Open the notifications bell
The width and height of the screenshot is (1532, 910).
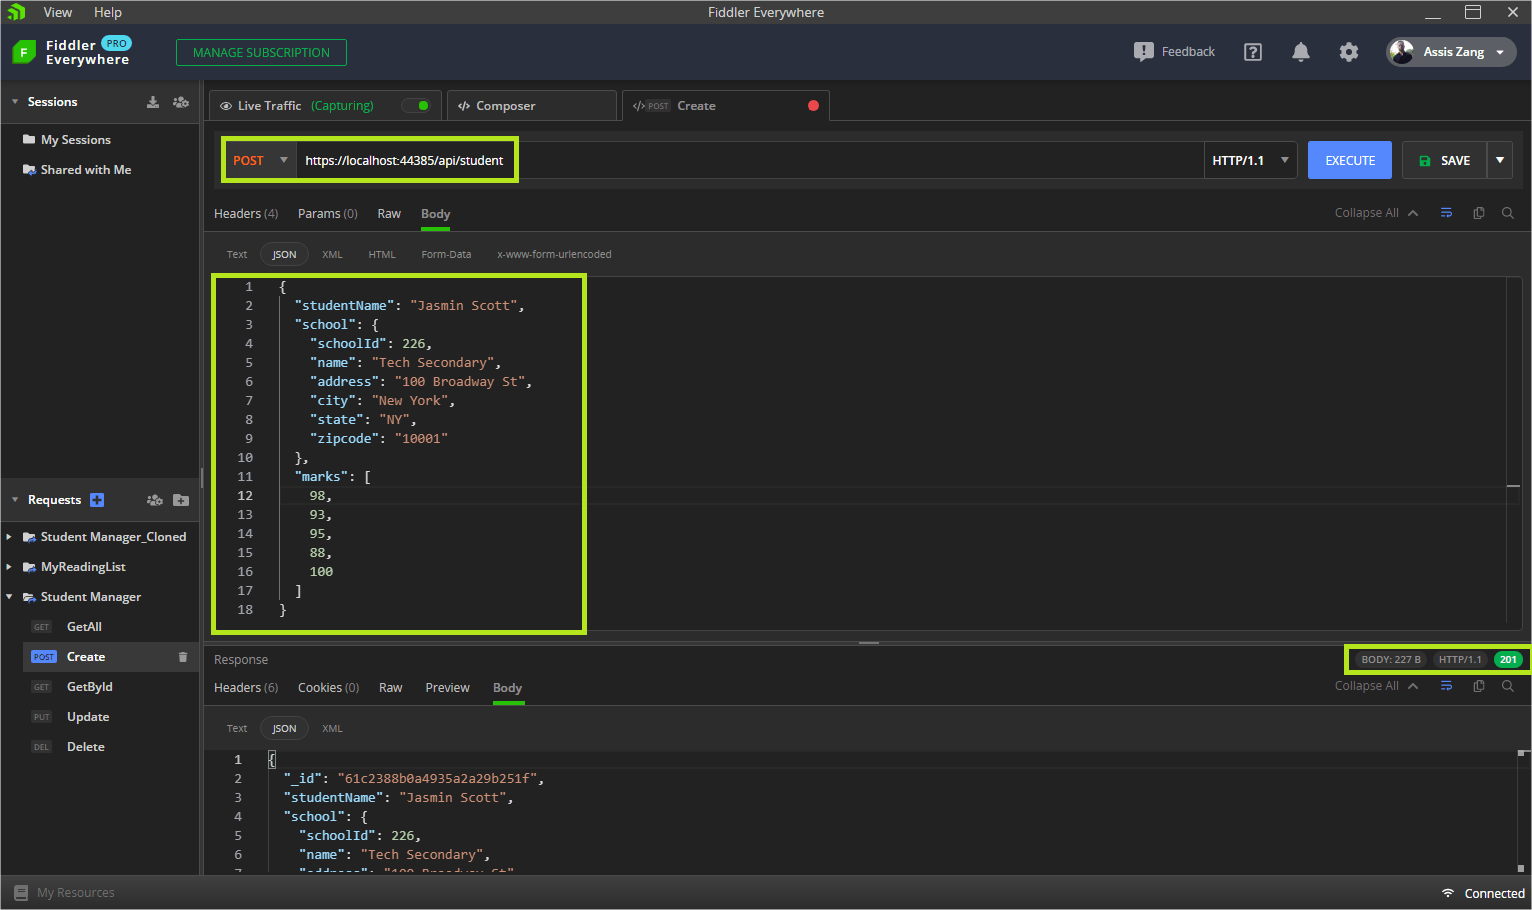tap(1301, 52)
